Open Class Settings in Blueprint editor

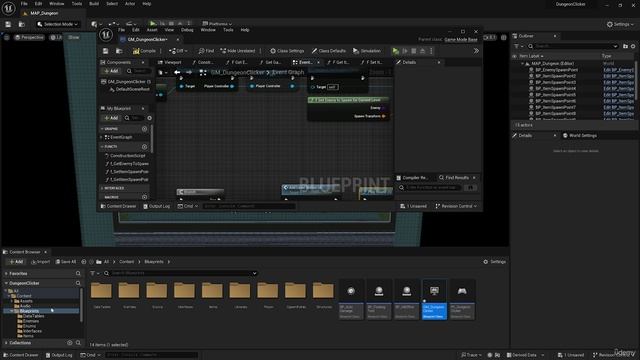(x=287, y=51)
